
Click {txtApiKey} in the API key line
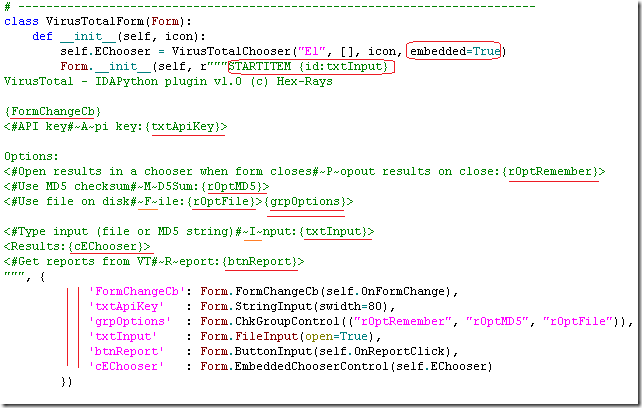coord(185,127)
